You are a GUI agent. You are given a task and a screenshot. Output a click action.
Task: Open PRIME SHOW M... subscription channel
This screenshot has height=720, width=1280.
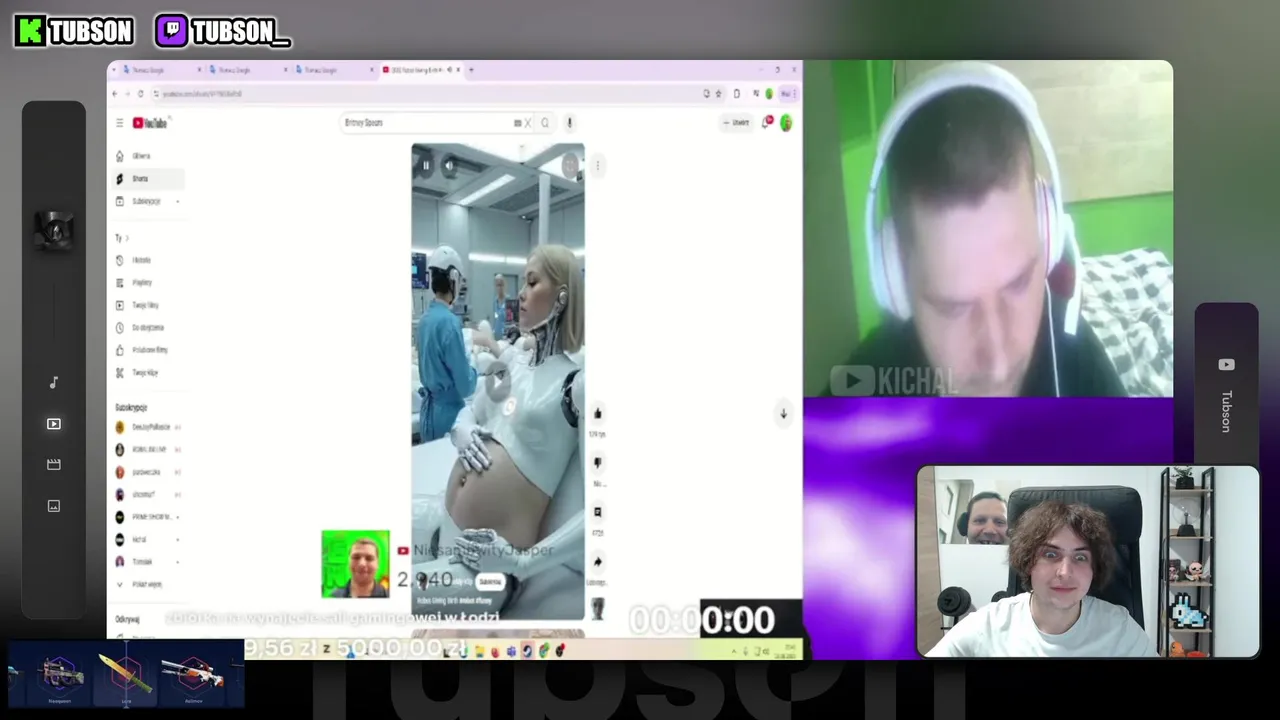(x=150, y=517)
